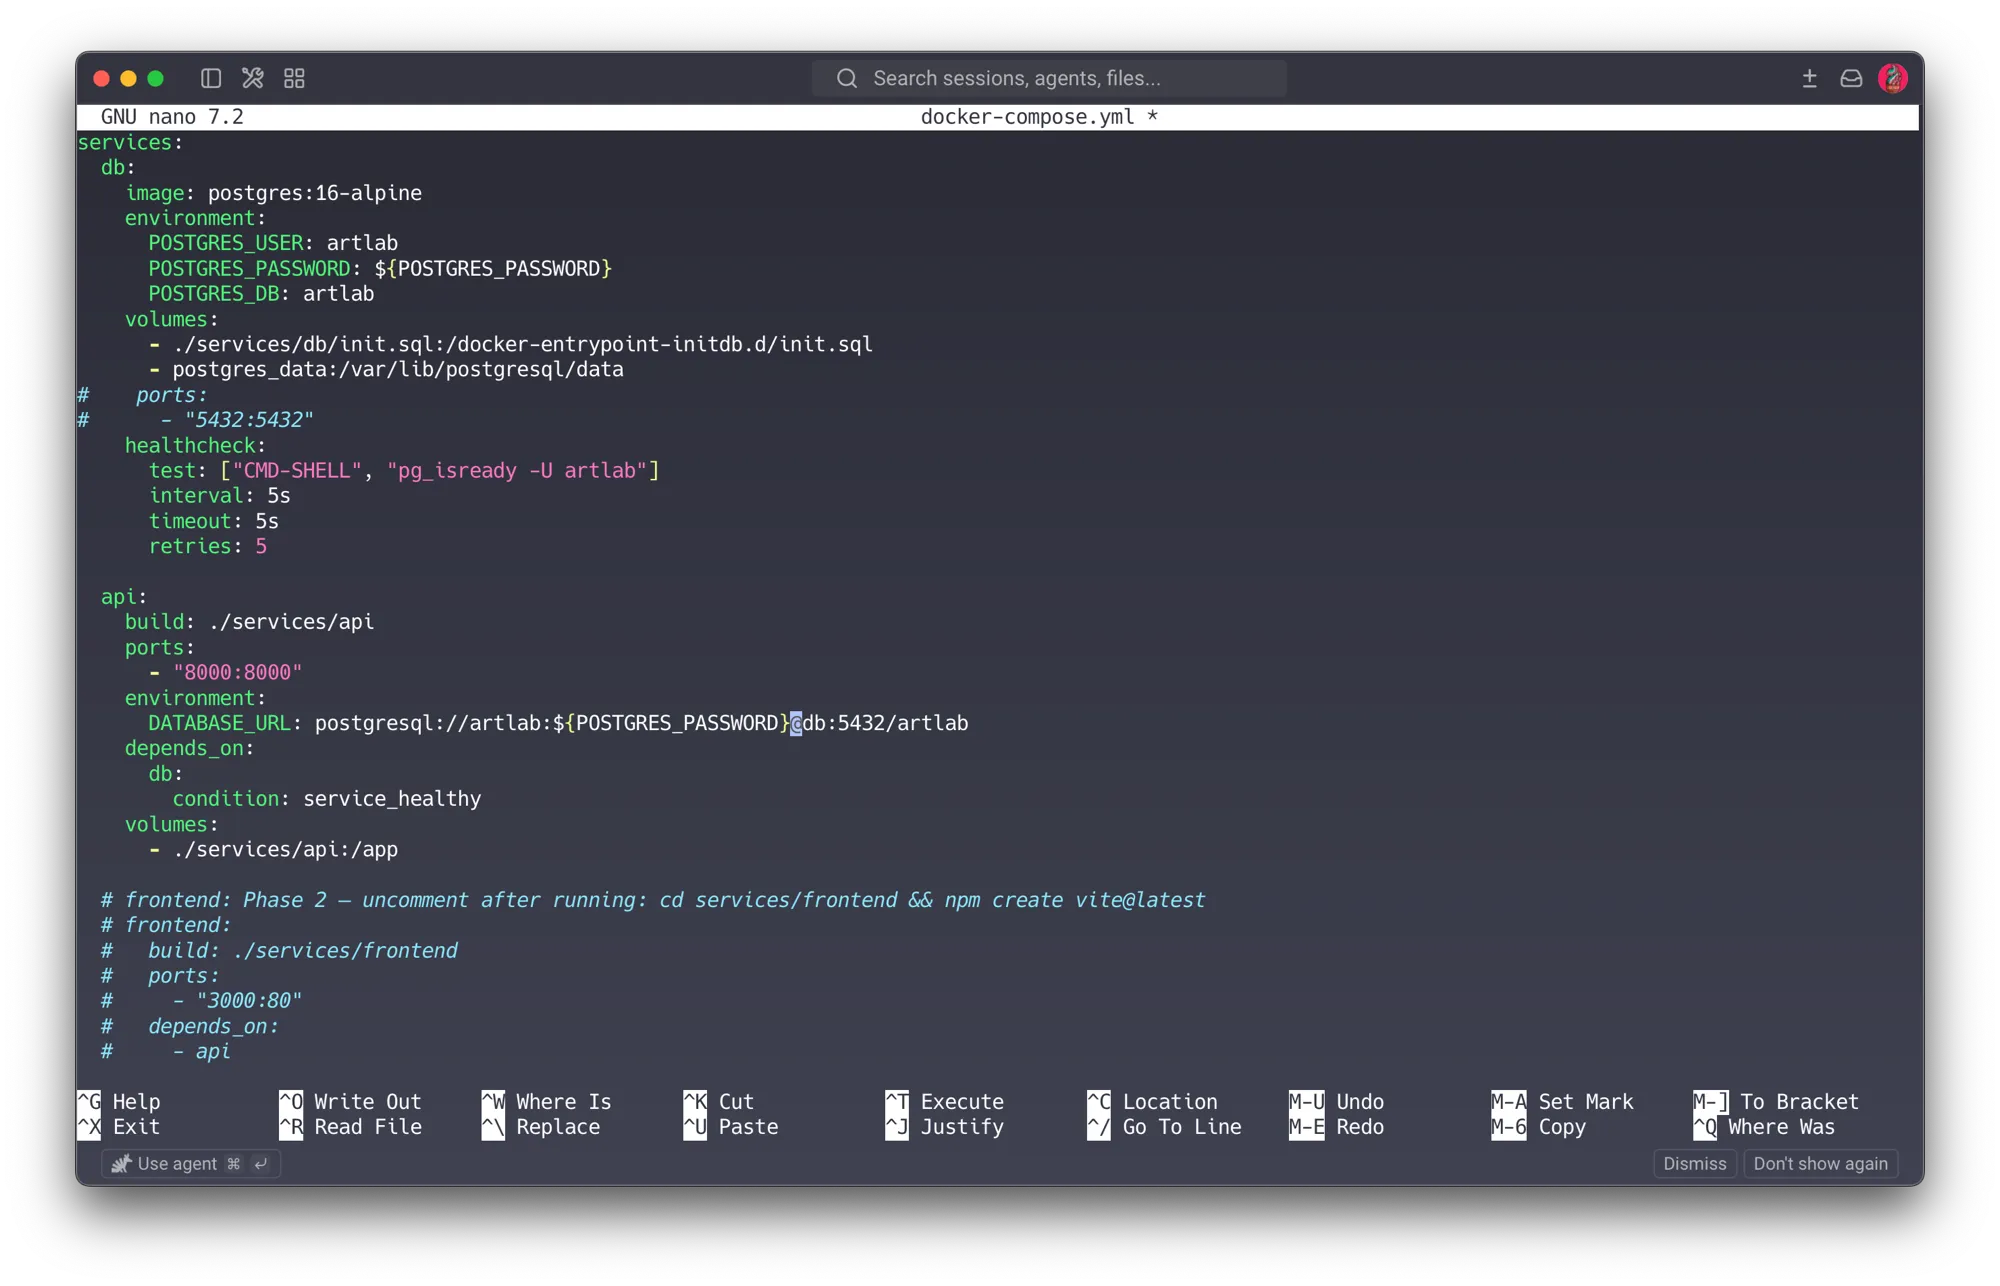
Task: Click the ^X Exit shortcut
Action: [x=120, y=1127]
